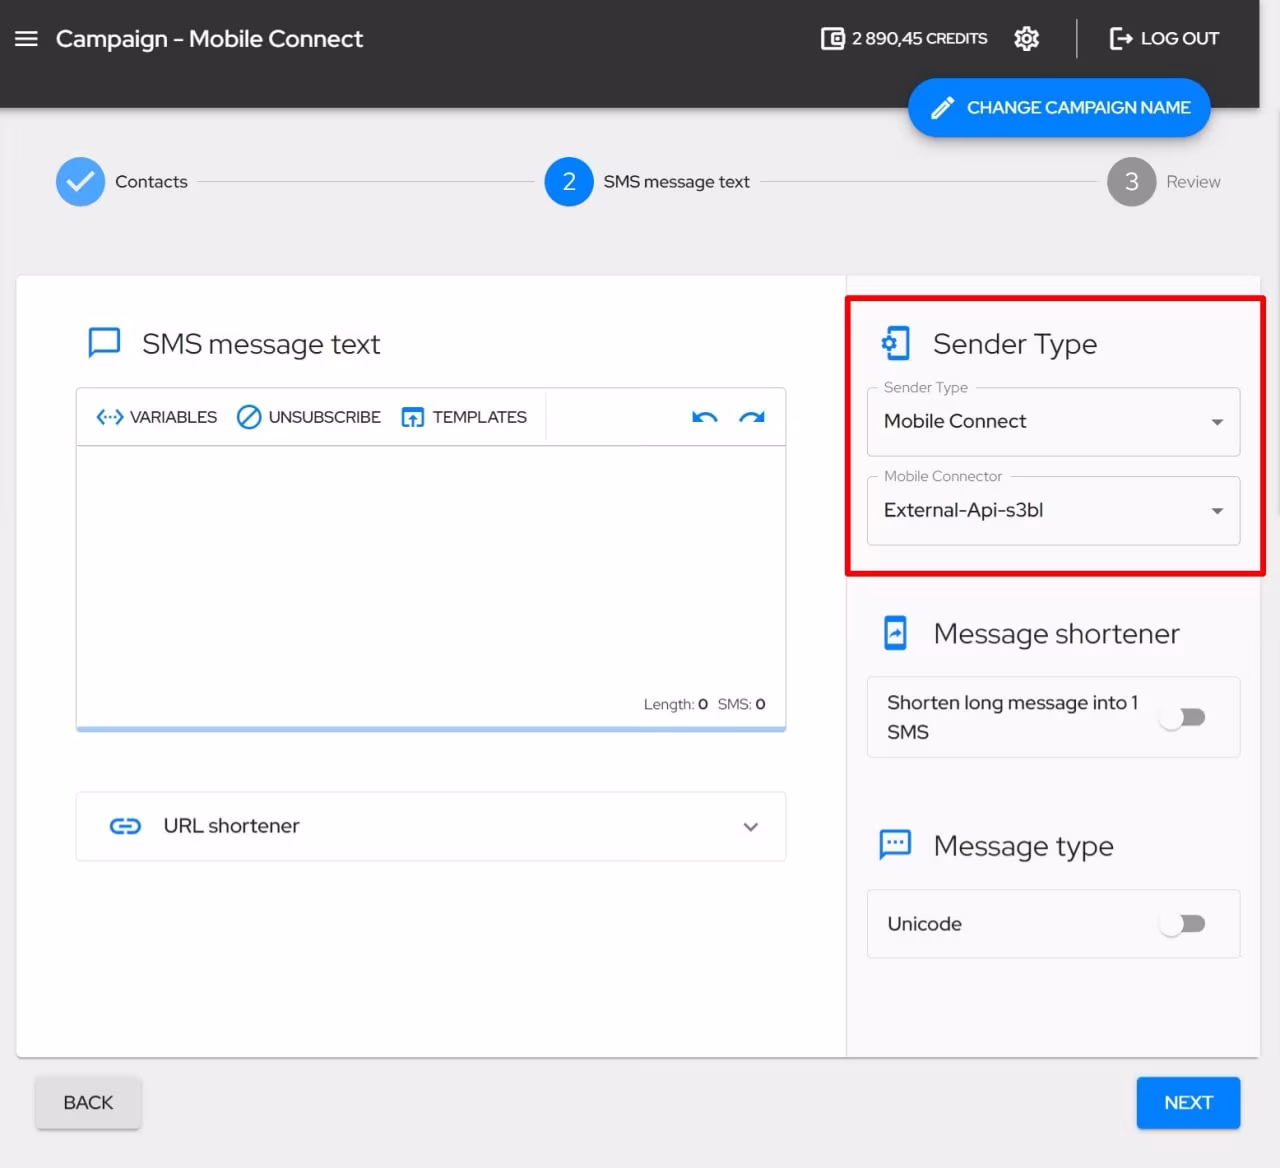Enable the Unicode message type switch

coord(1182,924)
